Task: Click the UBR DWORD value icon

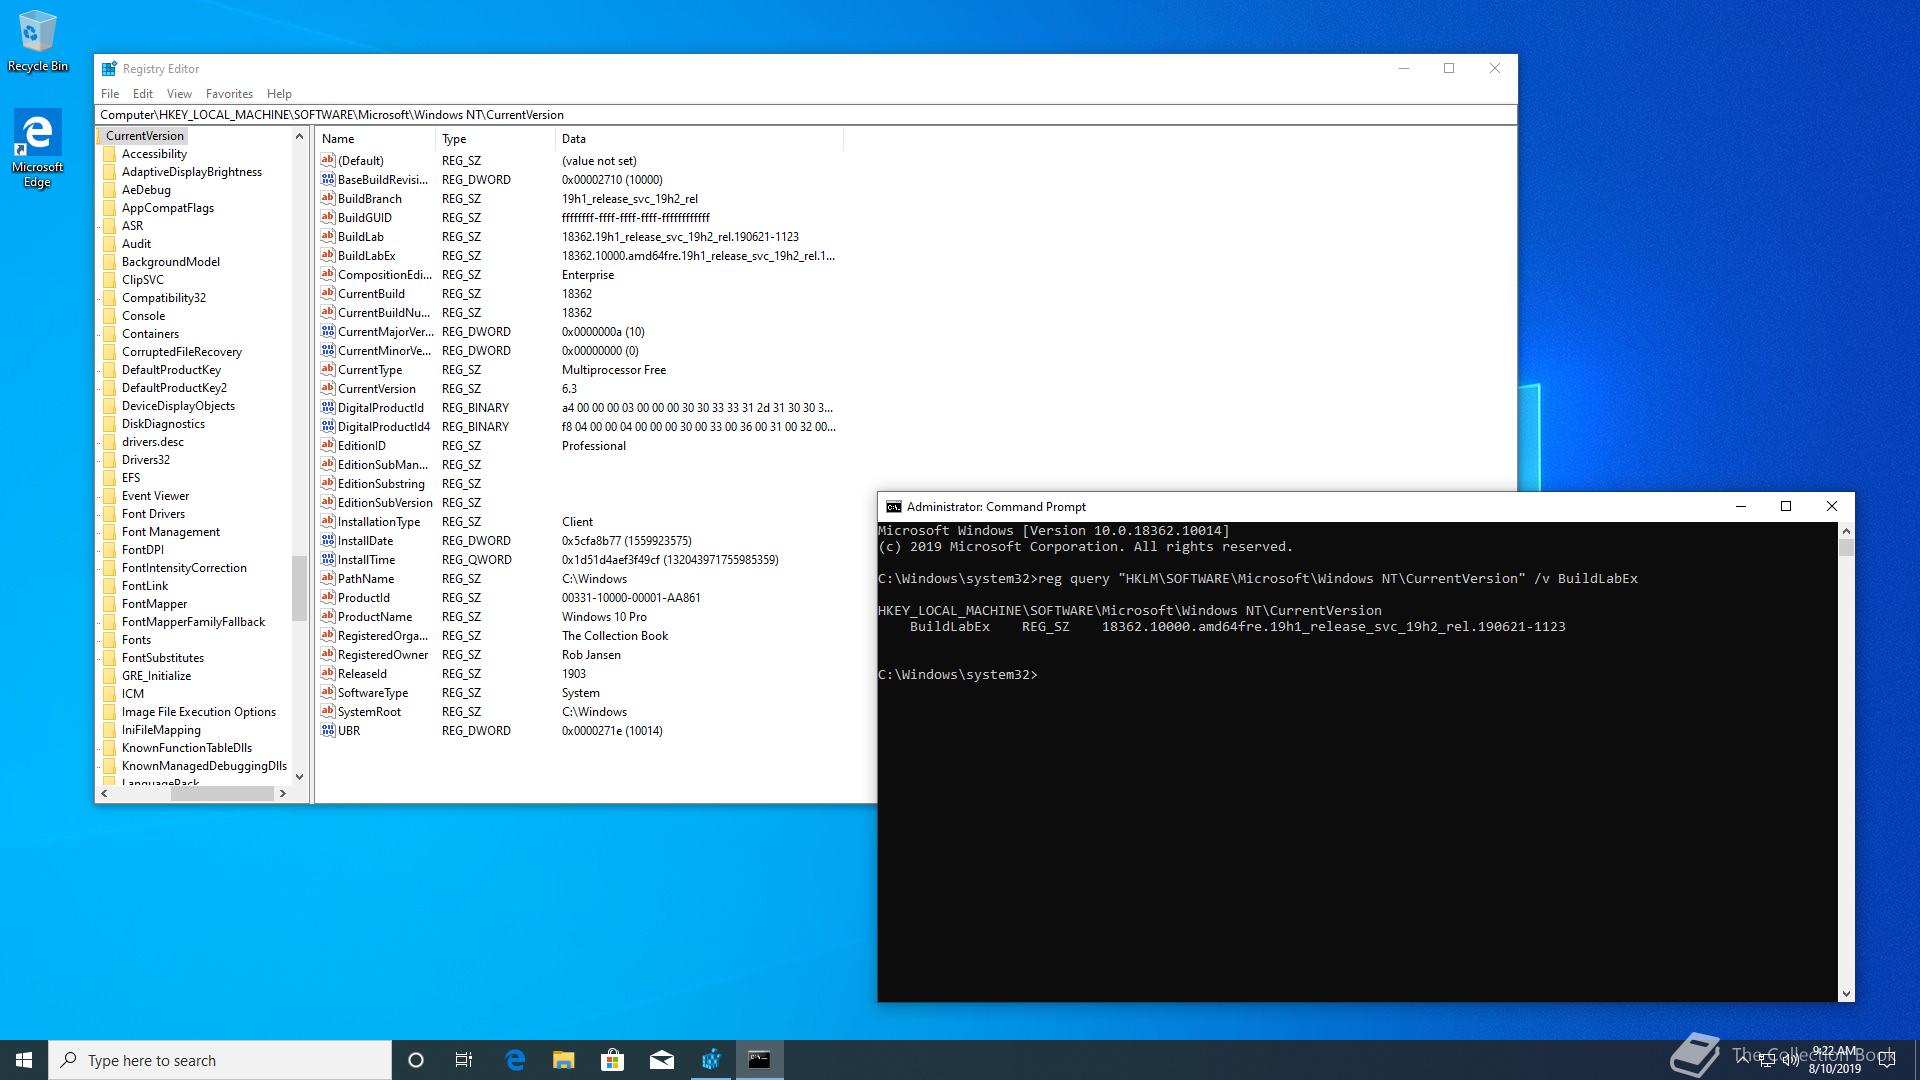Action: click(x=327, y=730)
